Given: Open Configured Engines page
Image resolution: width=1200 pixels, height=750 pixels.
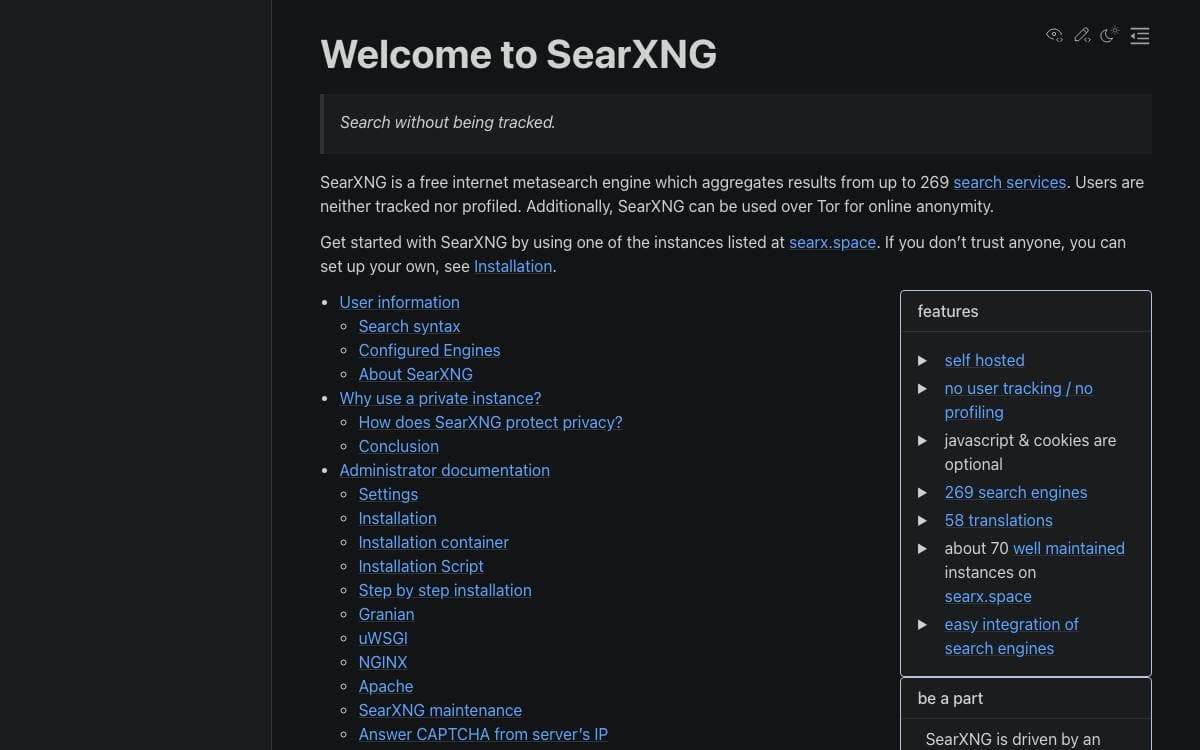Looking at the screenshot, I should 429,350.
